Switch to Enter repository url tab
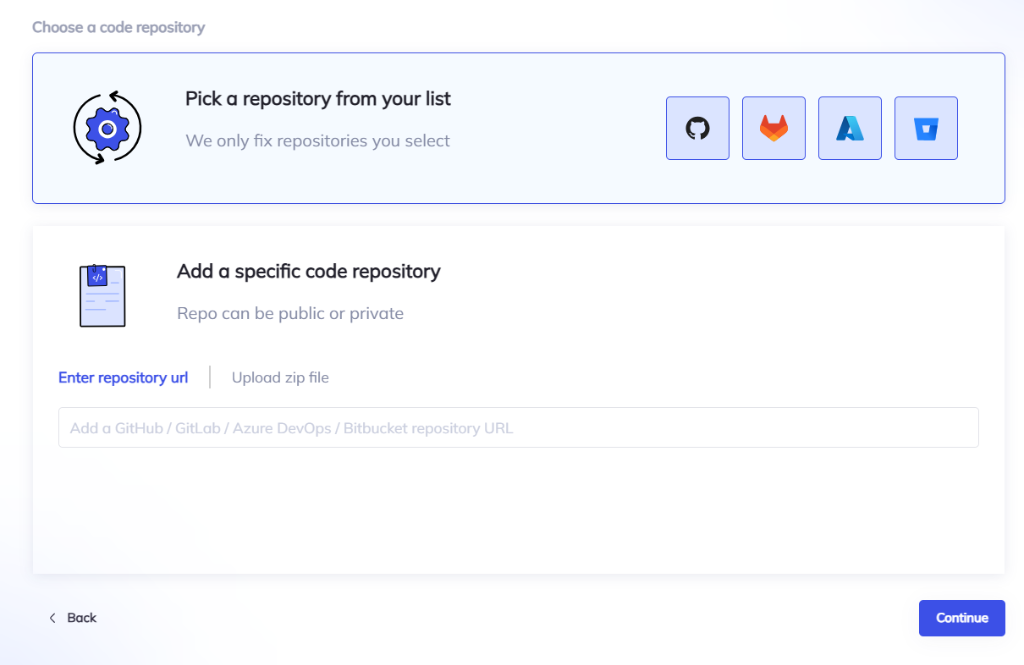Image resolution: width=1024 pixels, height=665 pixels. 123,378
